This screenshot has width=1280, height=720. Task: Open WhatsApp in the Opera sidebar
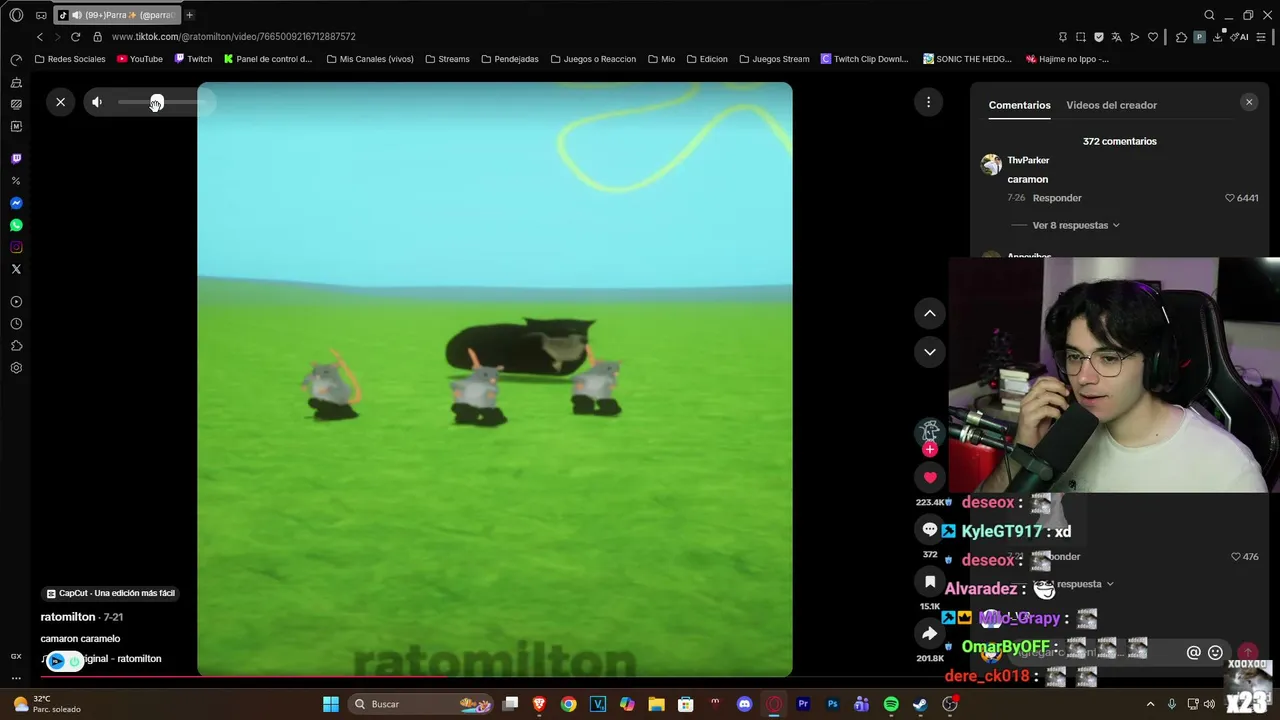pos(16,225)
